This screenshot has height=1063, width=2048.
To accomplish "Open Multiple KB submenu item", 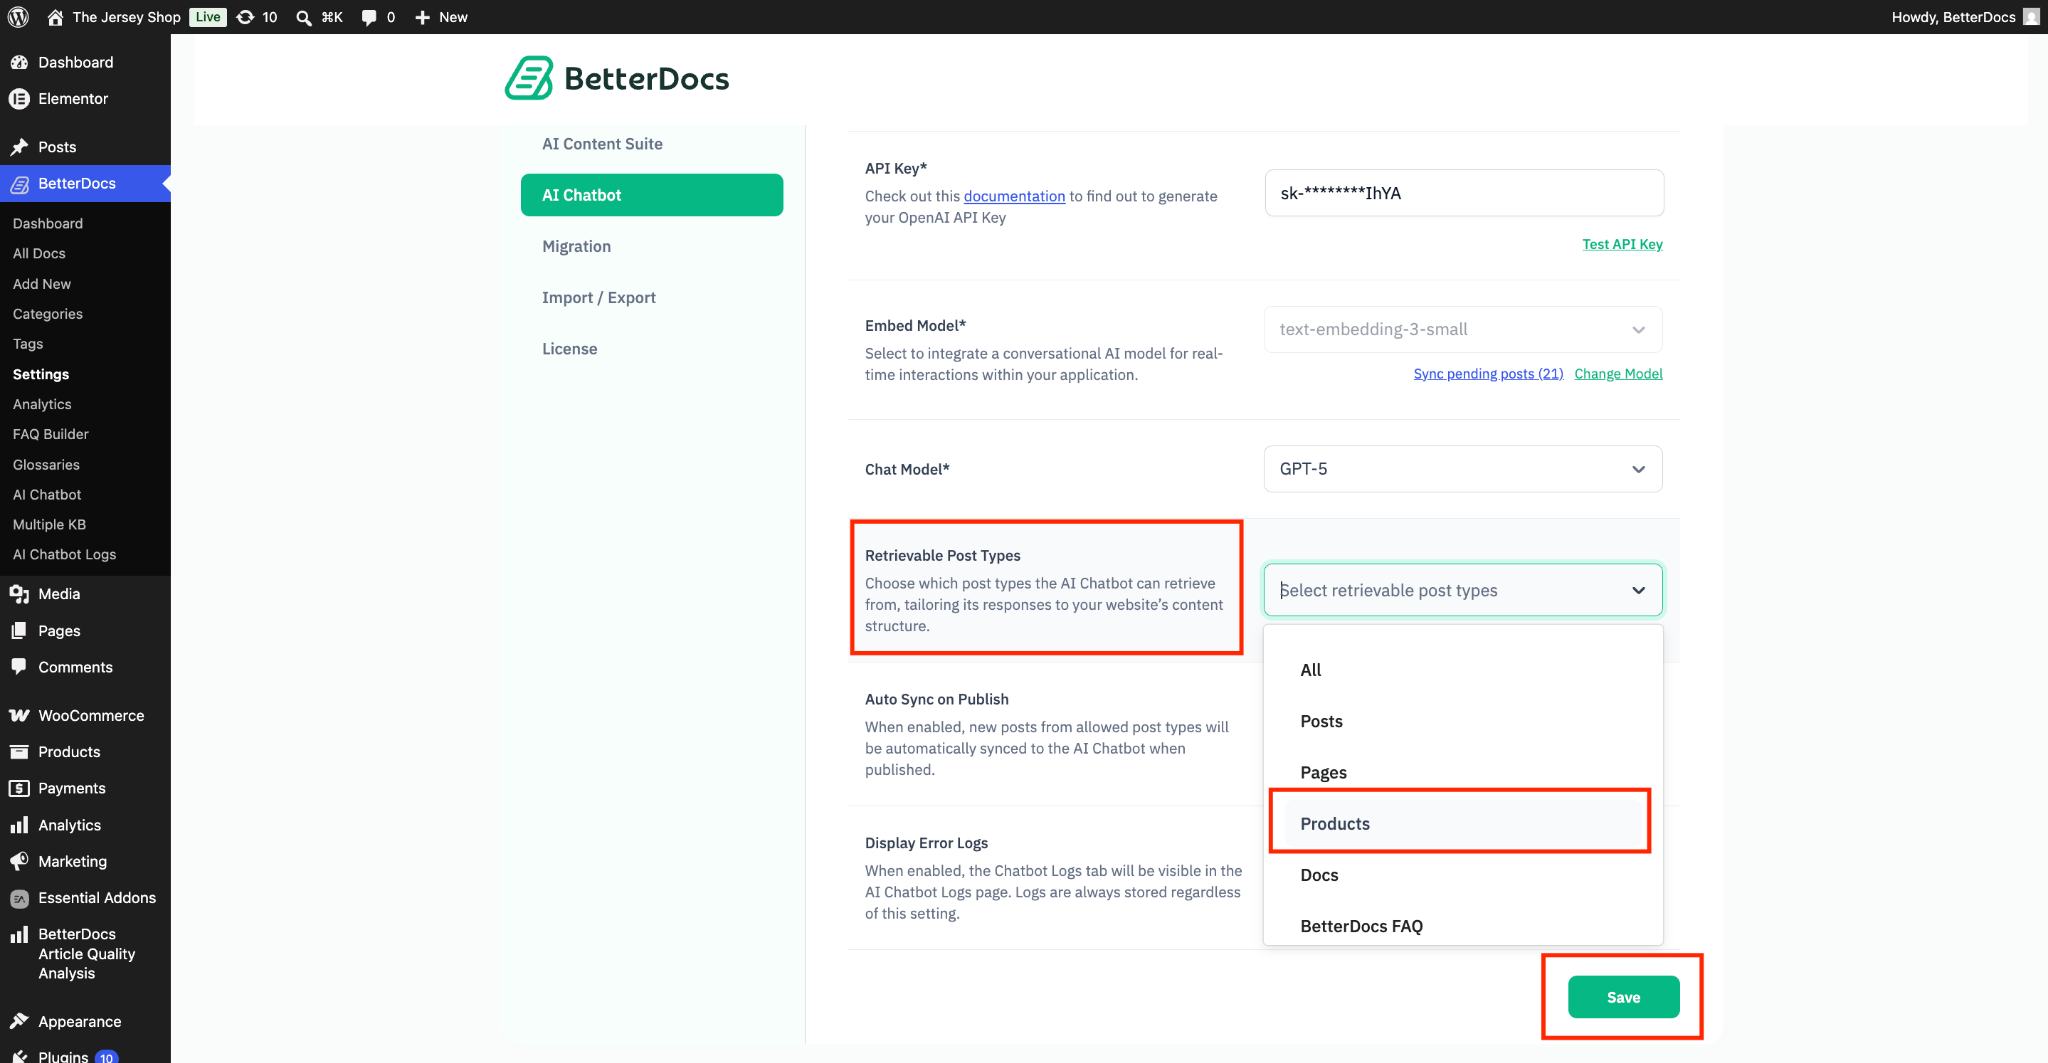I will pyautogui.click(x=49, y=525).
